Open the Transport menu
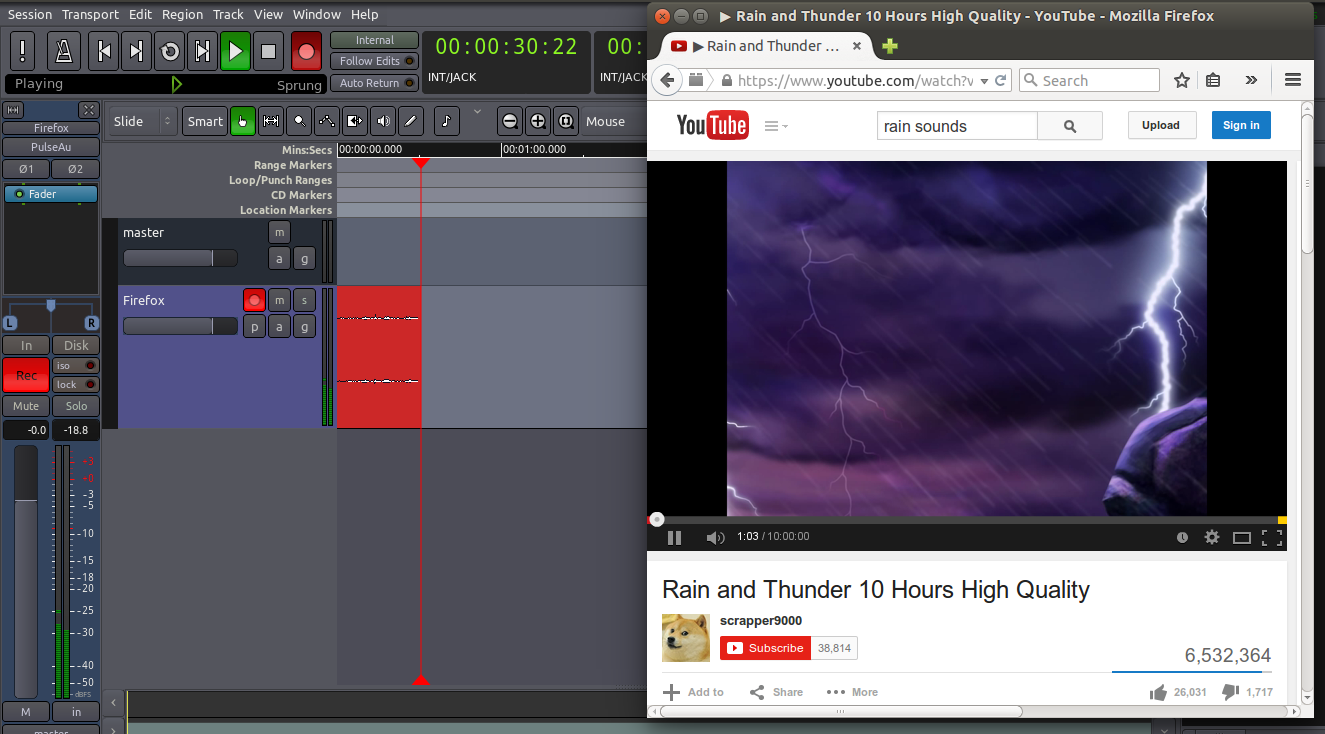Image resolution: width=1325 pixels, height=734 pixels. tap(90, 14)
